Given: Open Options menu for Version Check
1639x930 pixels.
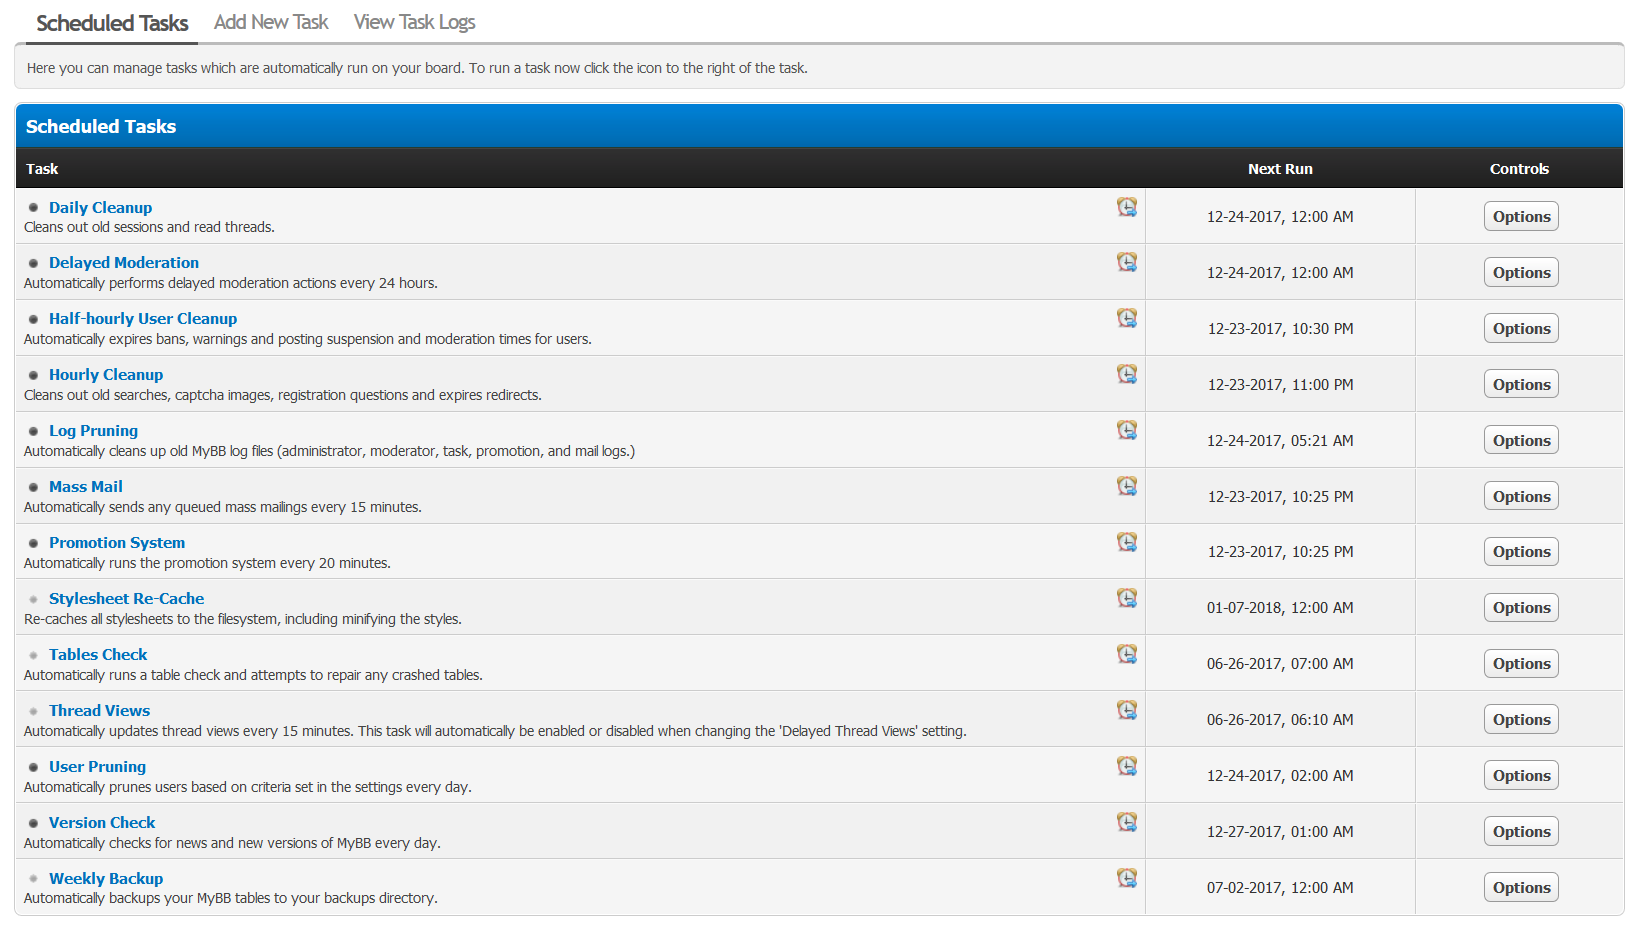Looking at the screenshot, I should 1521,832.
